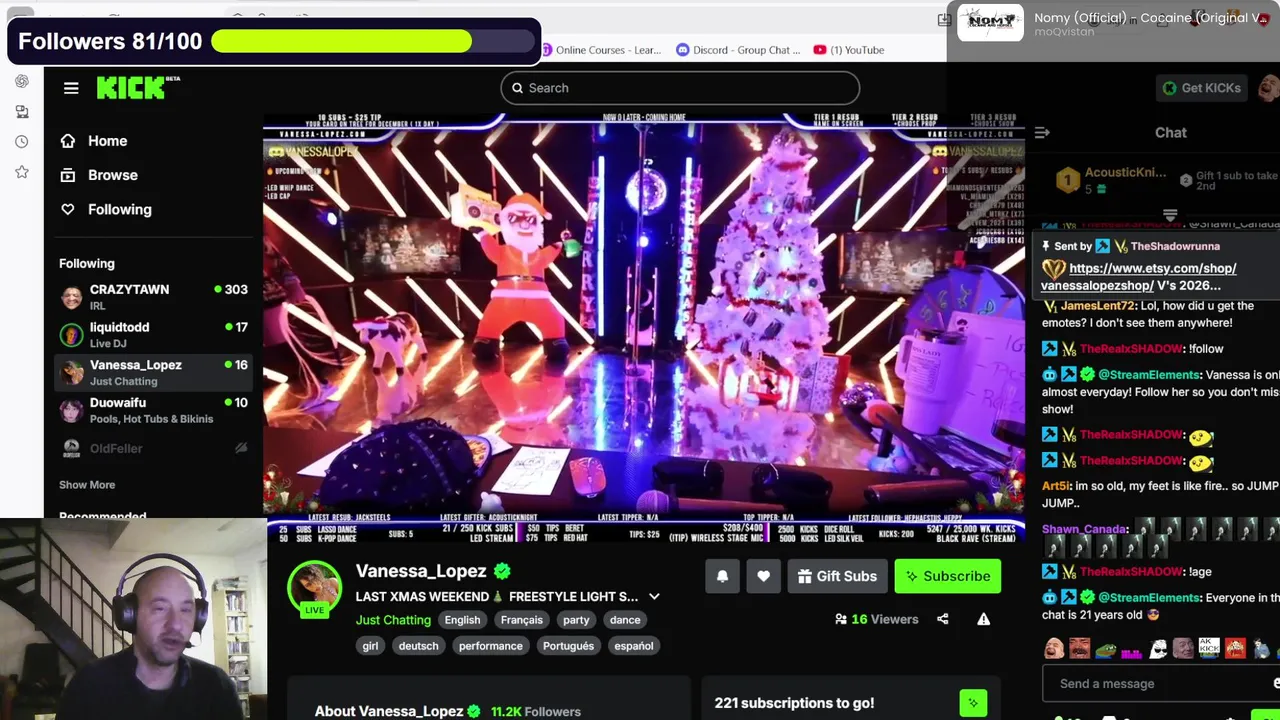
Task: Open the hamburger menu next to Kick logo
Action: click(71, 88)
